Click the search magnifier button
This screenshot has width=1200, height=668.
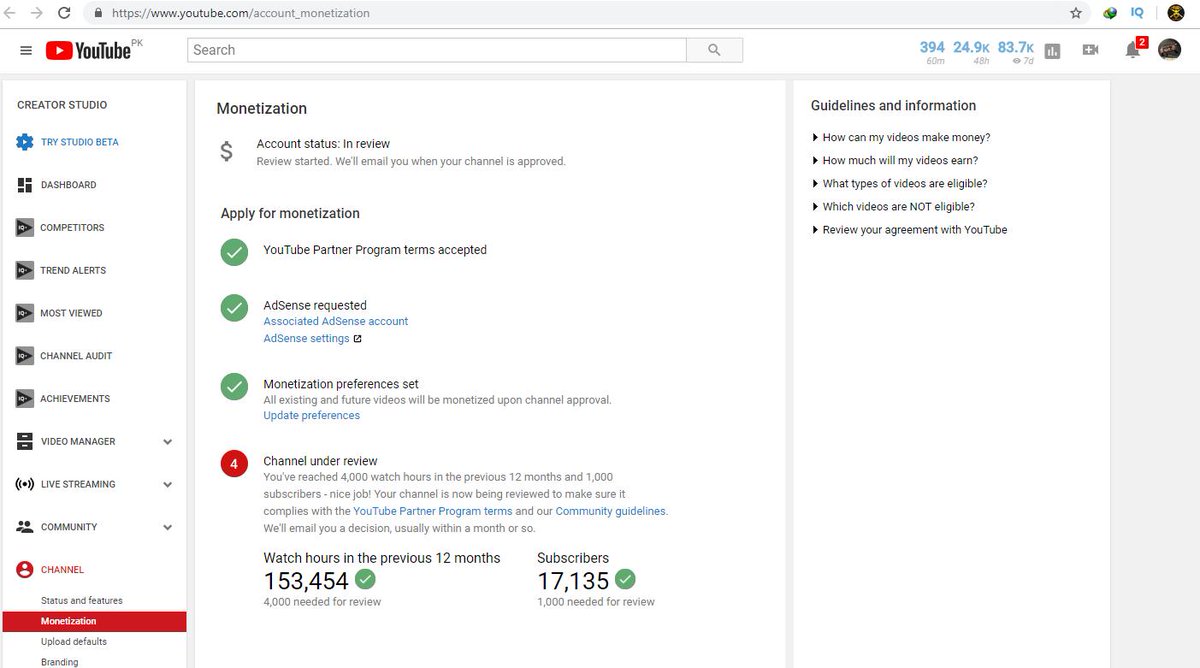pyautogui.click(x=714, y=50)
